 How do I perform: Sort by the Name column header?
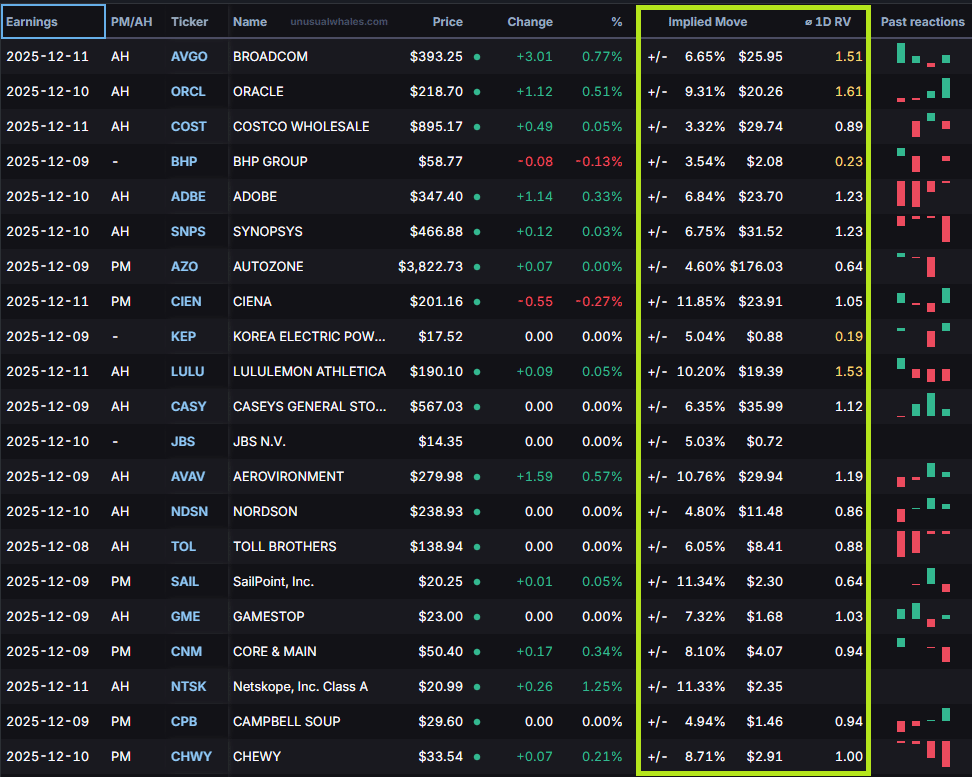(x=250, y=22)
